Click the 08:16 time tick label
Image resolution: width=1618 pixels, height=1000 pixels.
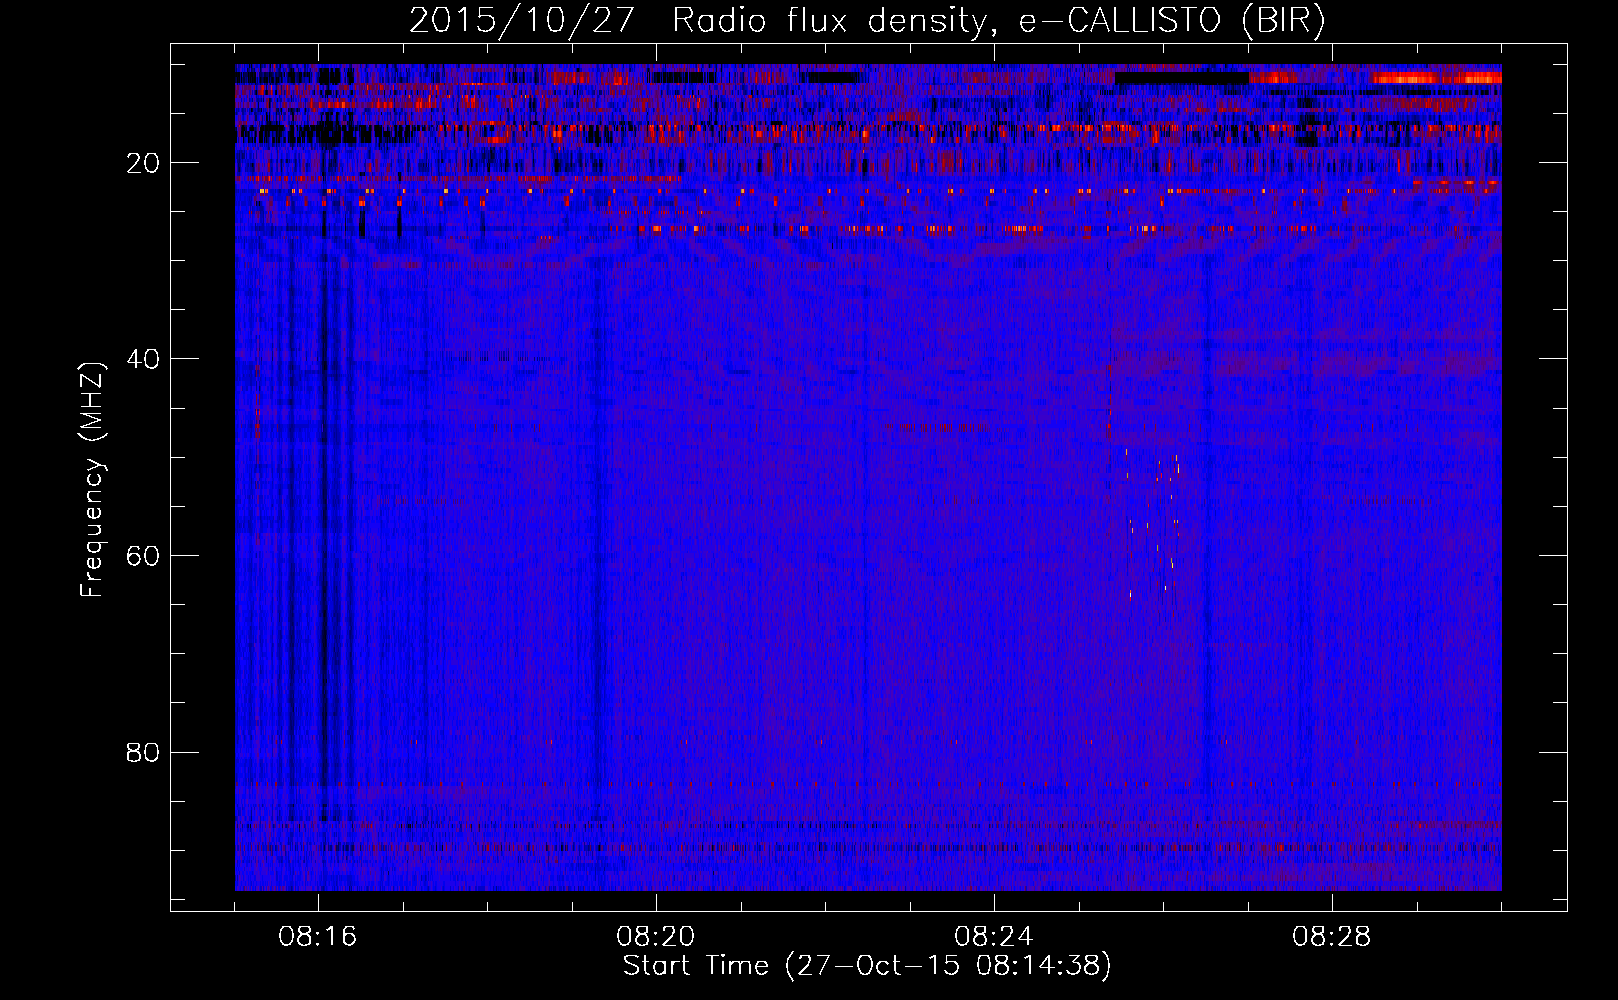pos(318,937)
